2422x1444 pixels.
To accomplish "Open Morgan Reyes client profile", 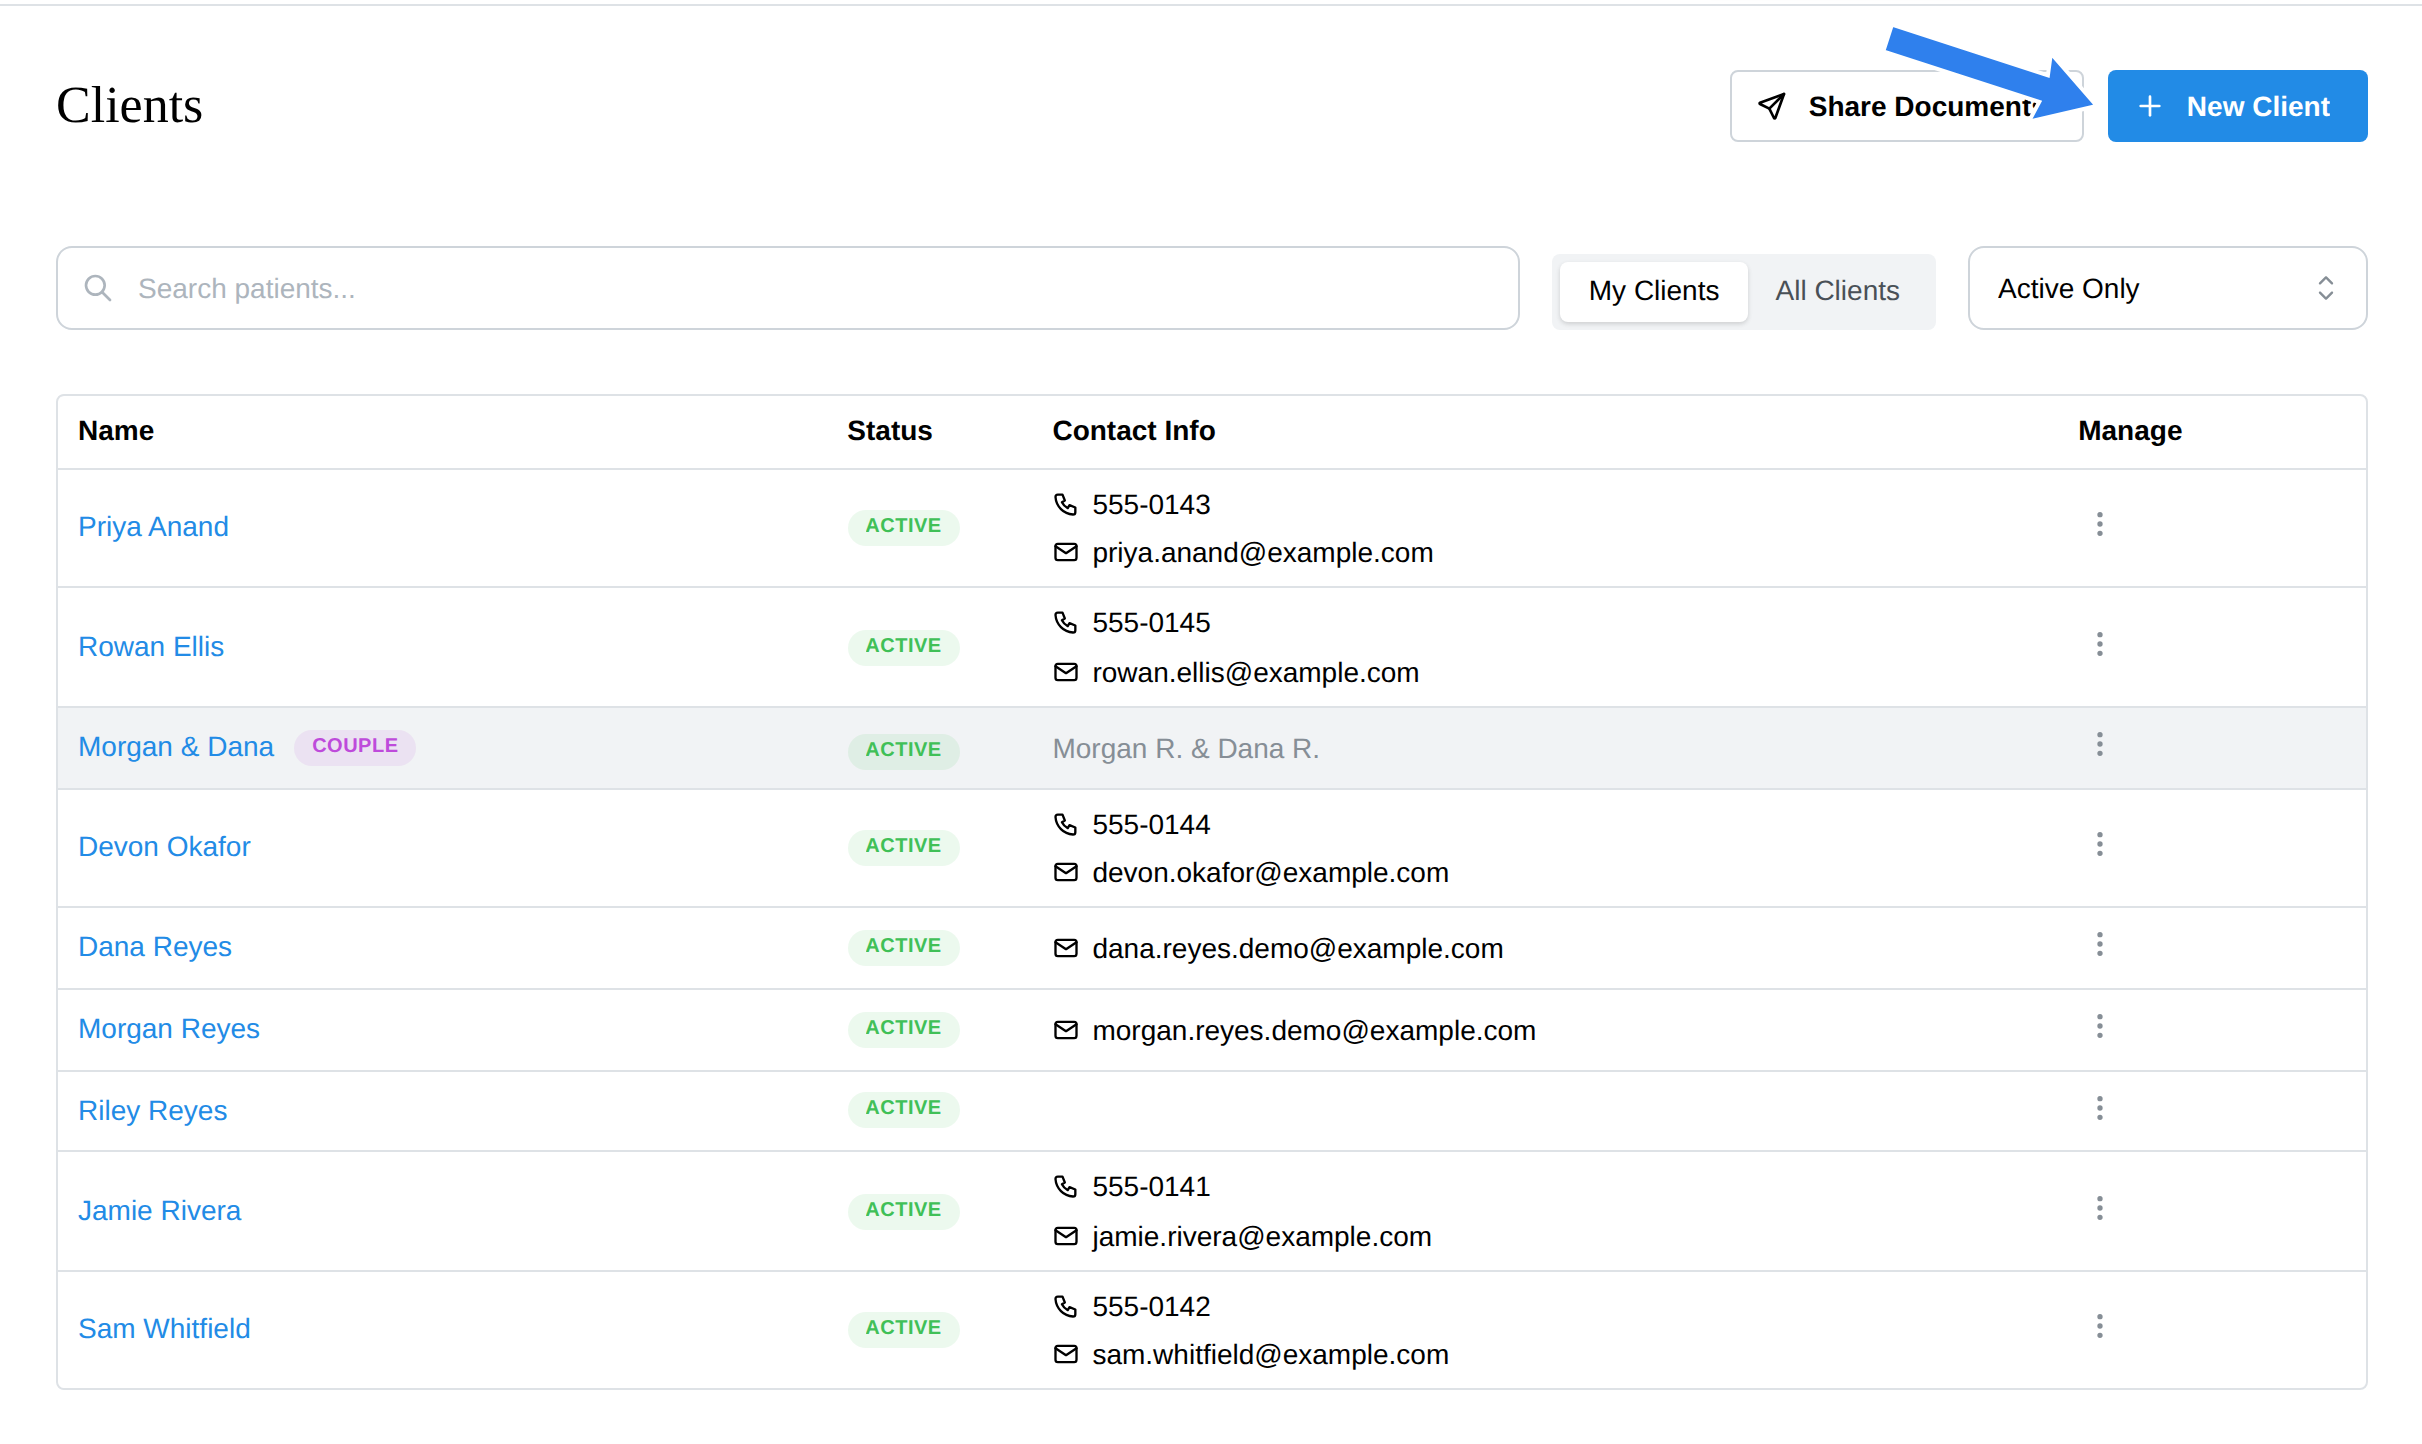I will (169, 1028).
